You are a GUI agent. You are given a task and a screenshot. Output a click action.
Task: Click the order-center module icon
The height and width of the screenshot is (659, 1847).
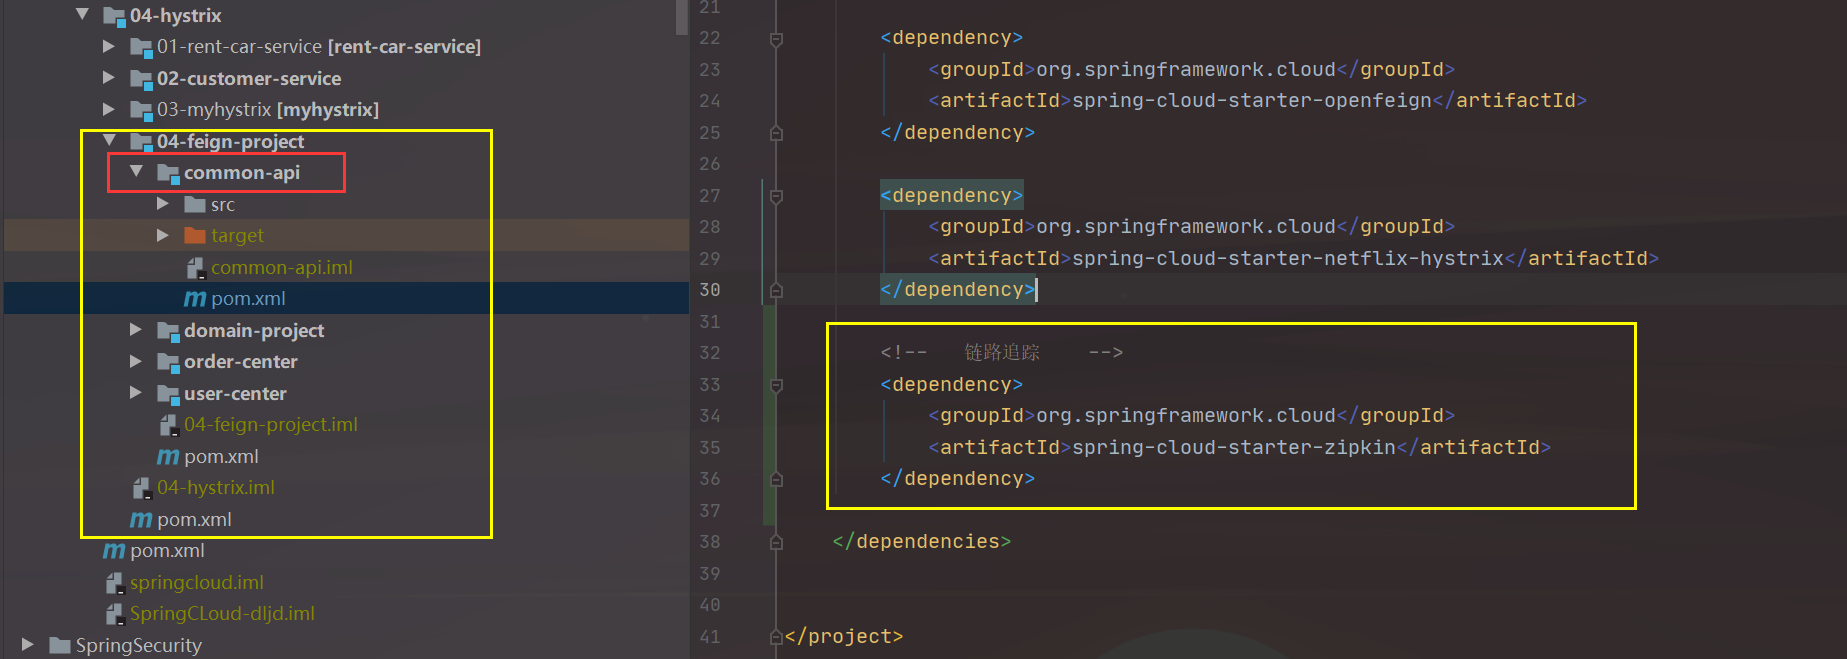168,362
